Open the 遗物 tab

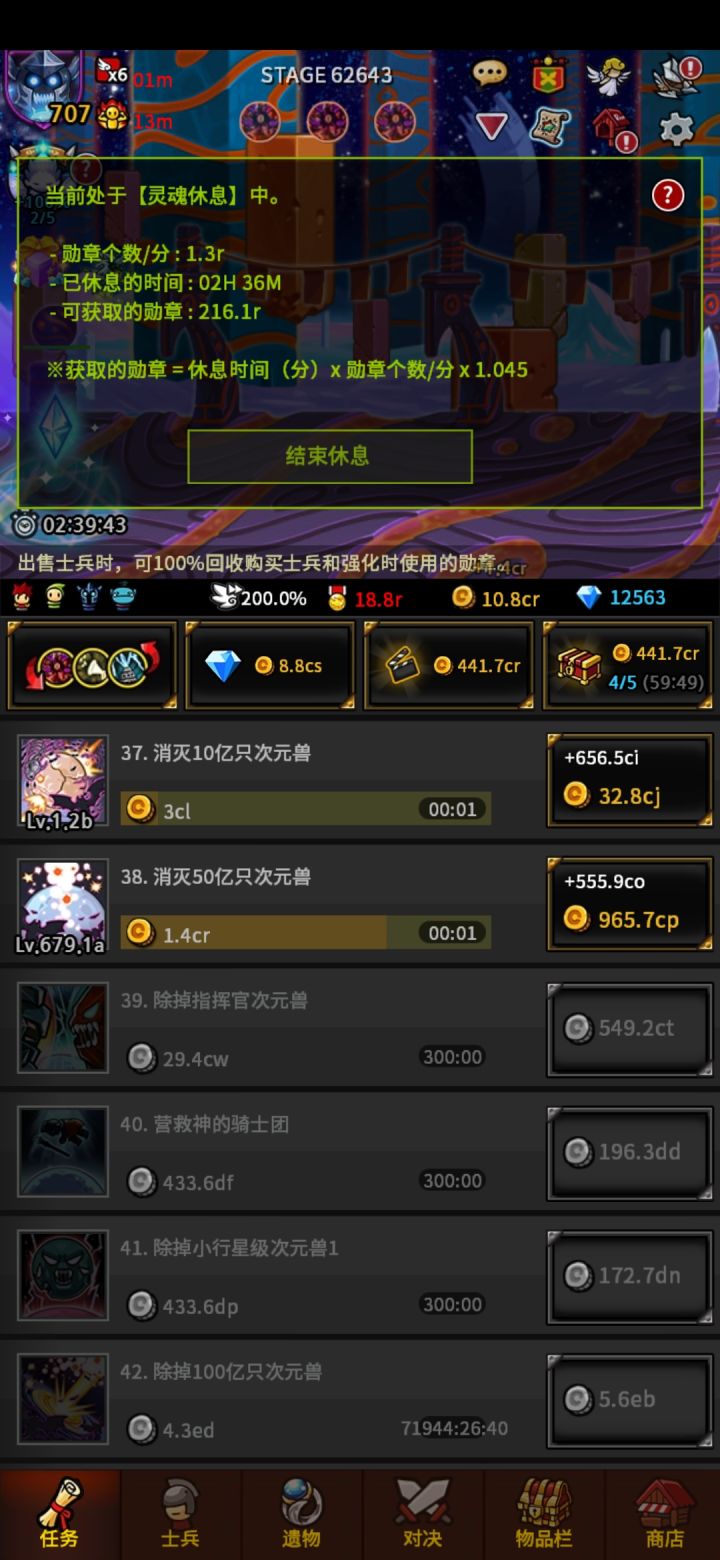302,1515
